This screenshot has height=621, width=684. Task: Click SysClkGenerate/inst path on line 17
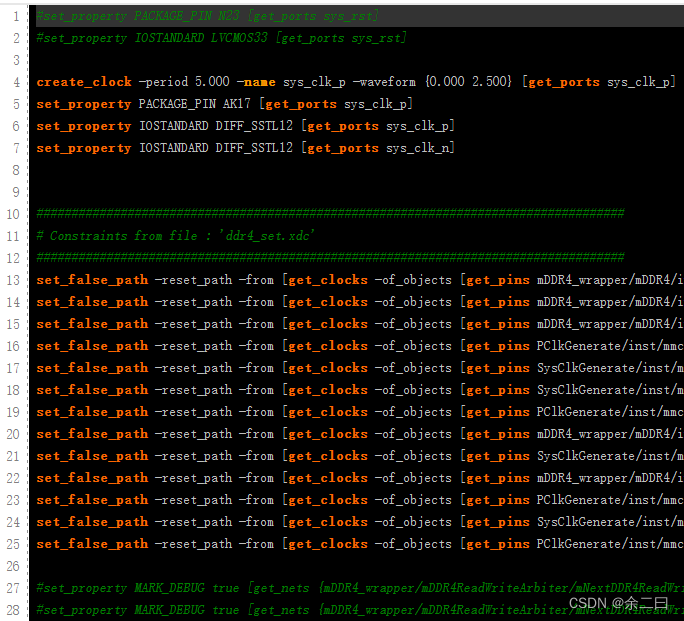click(x=610, y=368)
